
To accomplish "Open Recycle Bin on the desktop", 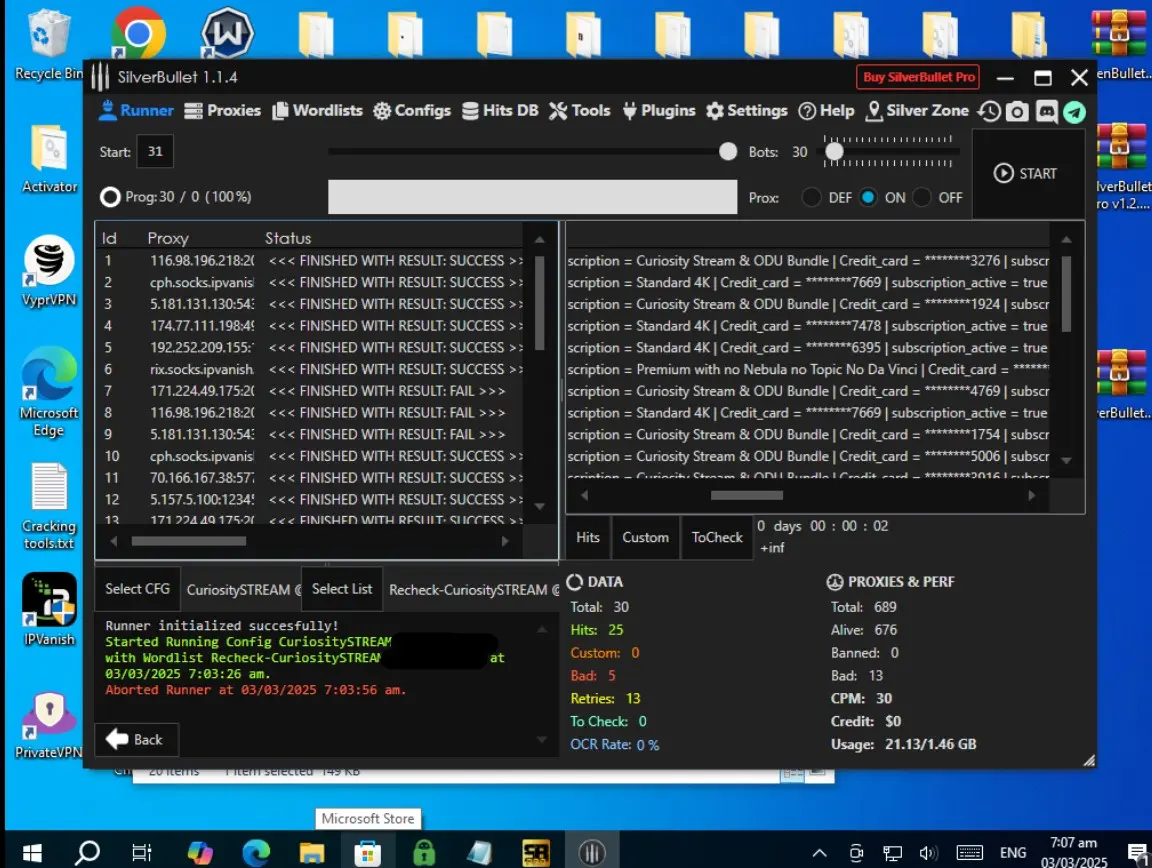I will pyautogui.click(x=48, y=44).
